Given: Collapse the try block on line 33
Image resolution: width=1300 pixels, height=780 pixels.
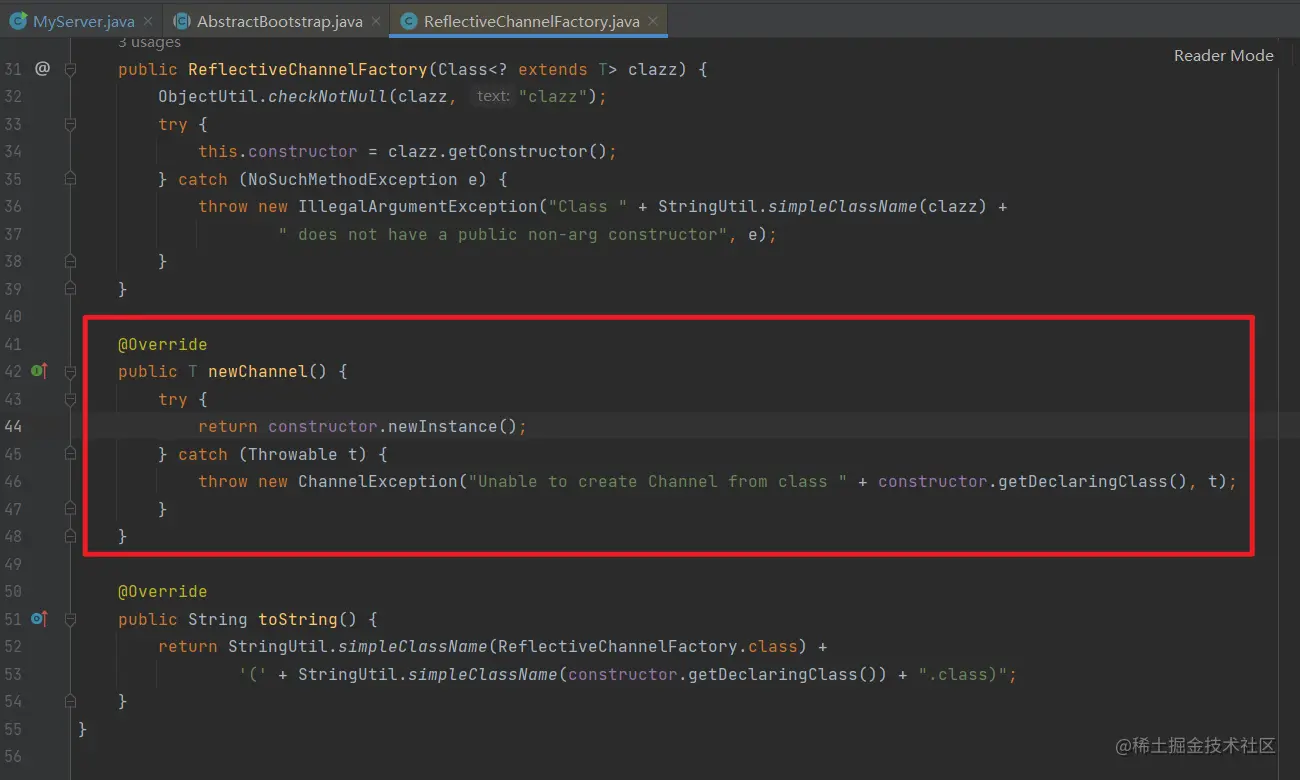Looking at the screenshot, I should [70, 124].
